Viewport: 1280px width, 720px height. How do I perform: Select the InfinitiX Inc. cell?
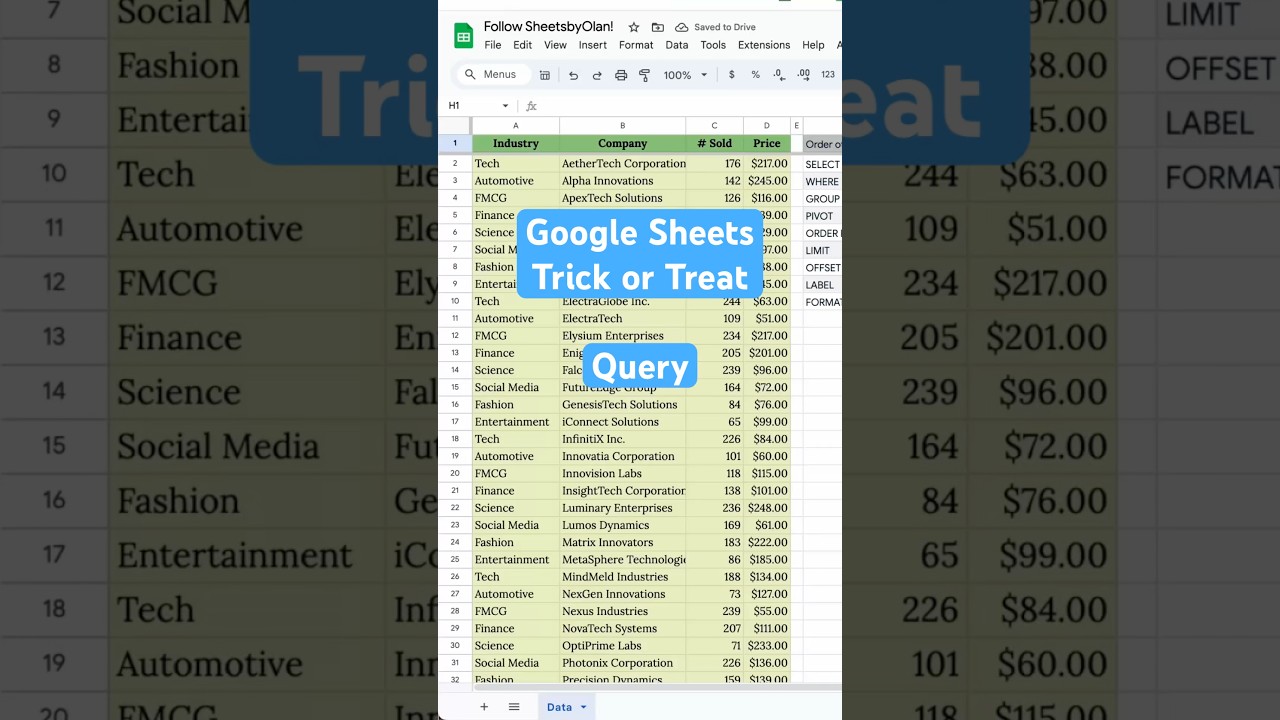(x=622, y=439)
